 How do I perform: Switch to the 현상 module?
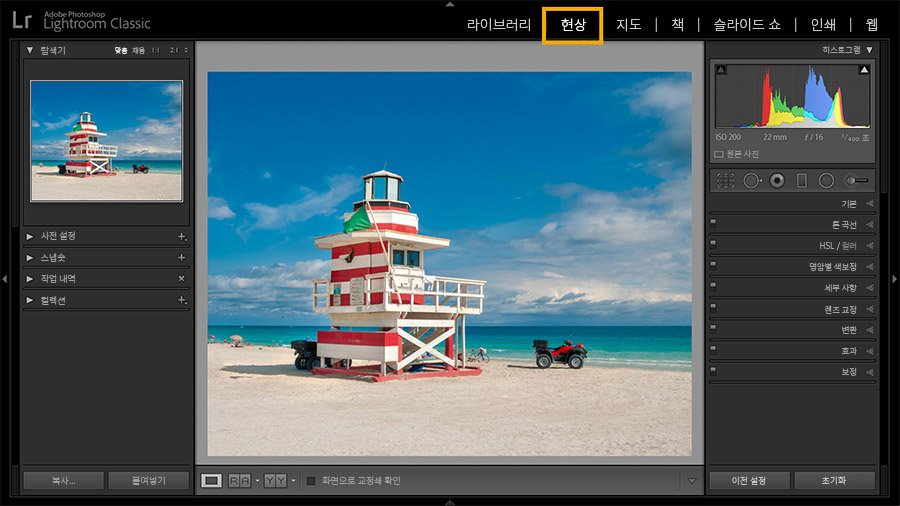pyautogui.click(x=573, y=25)
